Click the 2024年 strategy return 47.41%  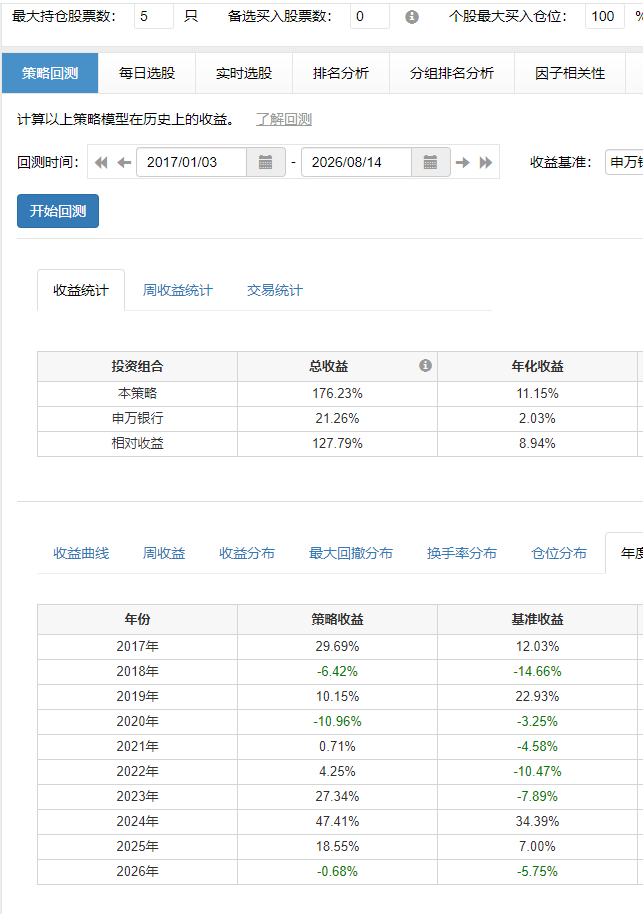pos(338,822)
